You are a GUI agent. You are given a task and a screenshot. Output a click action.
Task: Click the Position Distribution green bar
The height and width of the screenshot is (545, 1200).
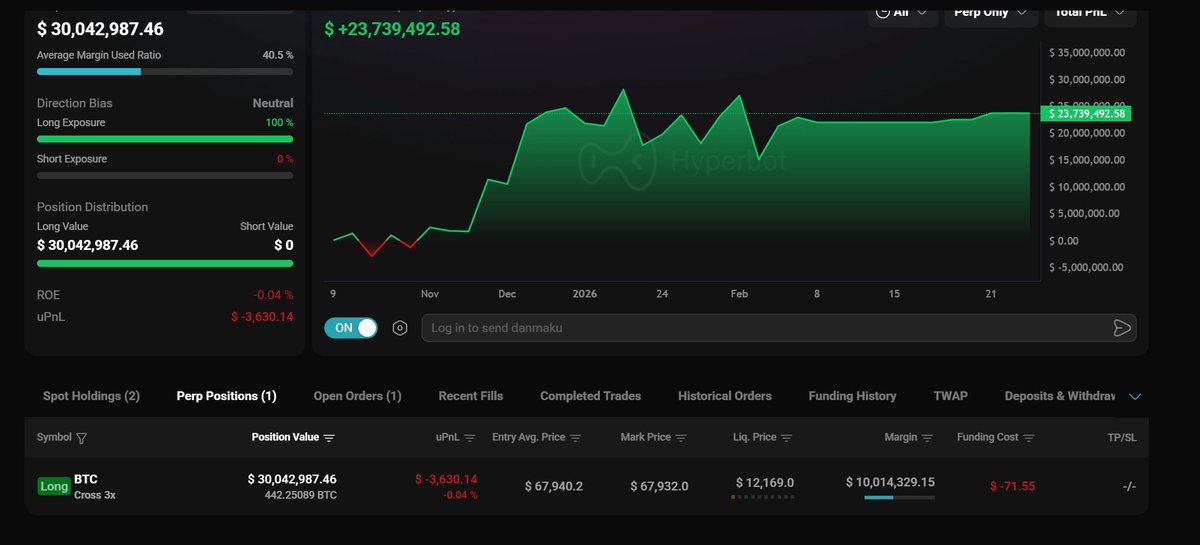(165, 263)
